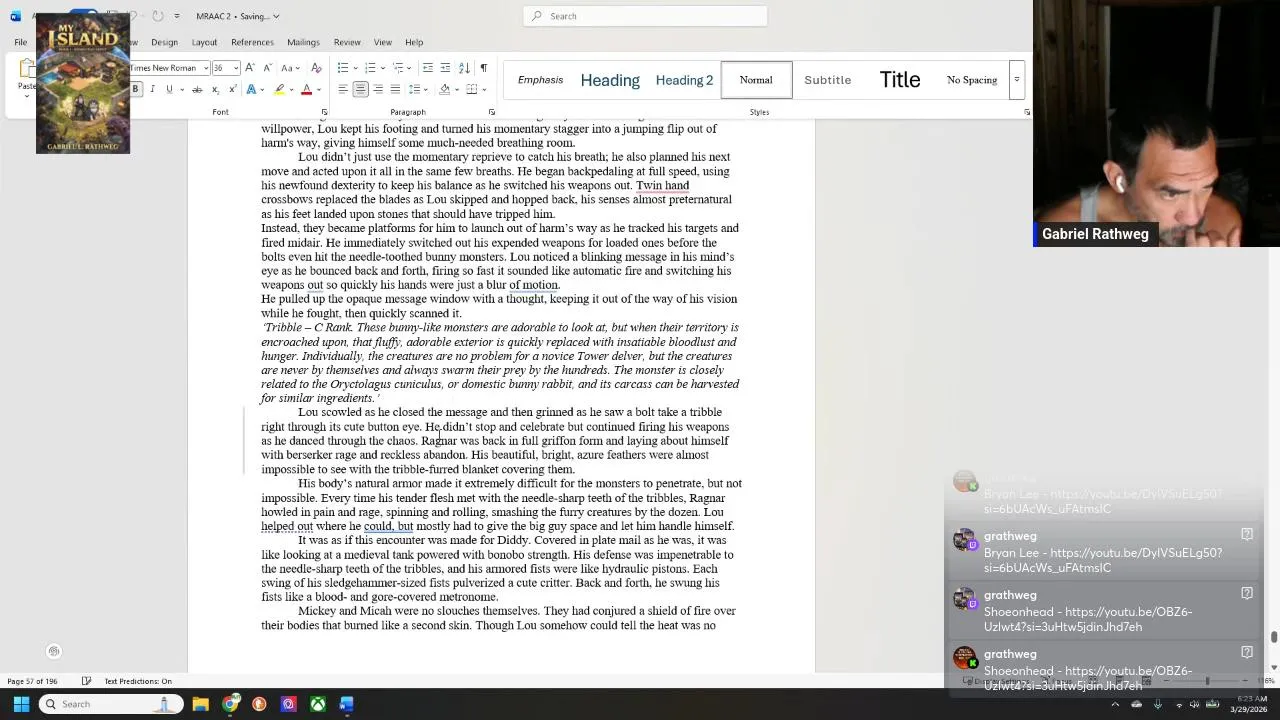Decrease paragraph indent
The image size is (1280, 720).
click(x=428, y=68)
